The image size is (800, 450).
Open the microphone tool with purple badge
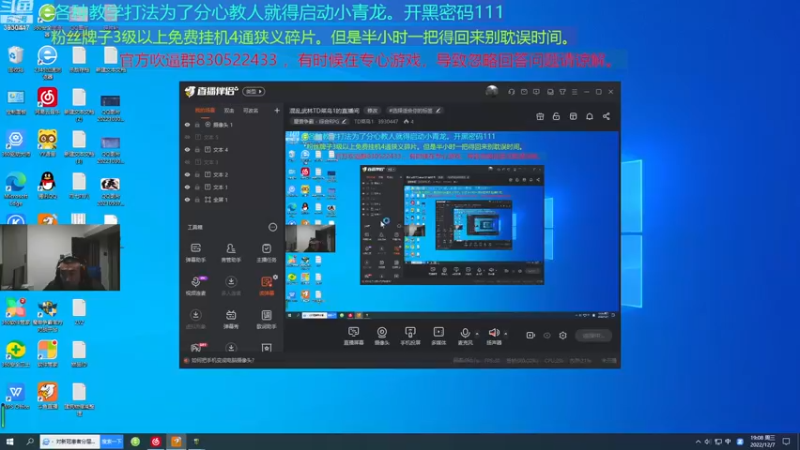[x=196, y=286]
